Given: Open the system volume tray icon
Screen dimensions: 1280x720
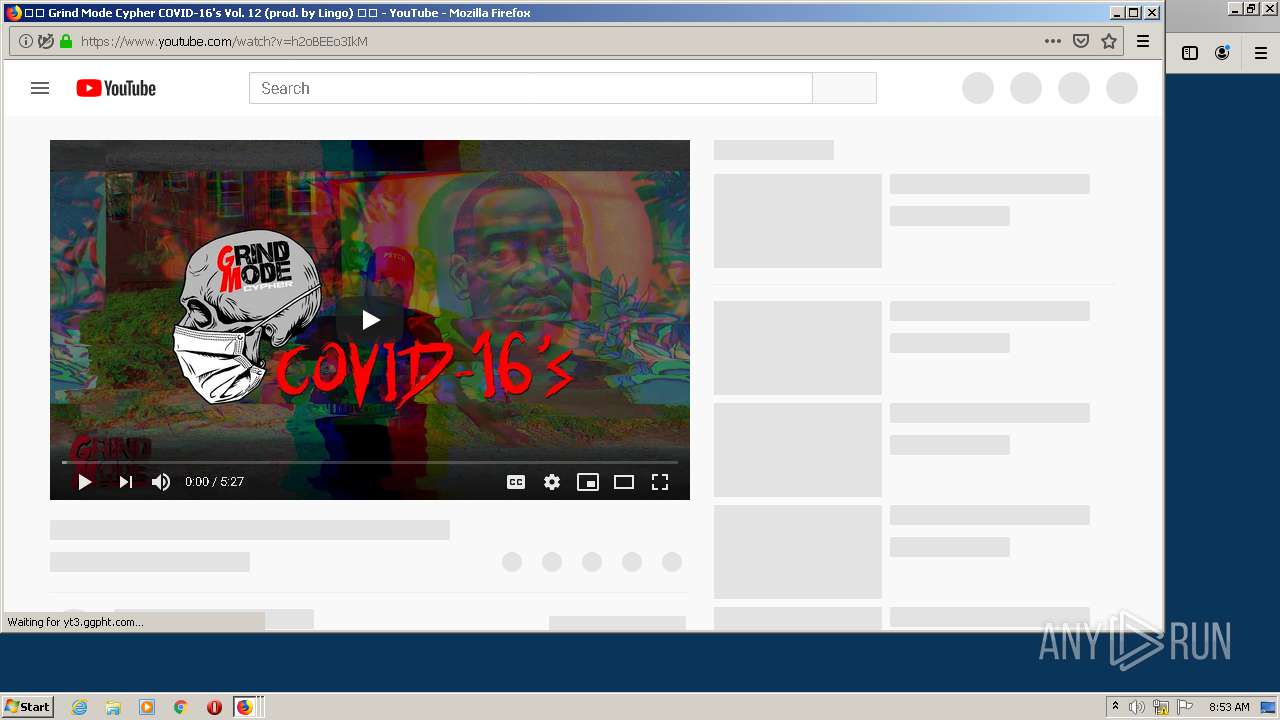Looking at the screenshot, I should pos(1136,707).
